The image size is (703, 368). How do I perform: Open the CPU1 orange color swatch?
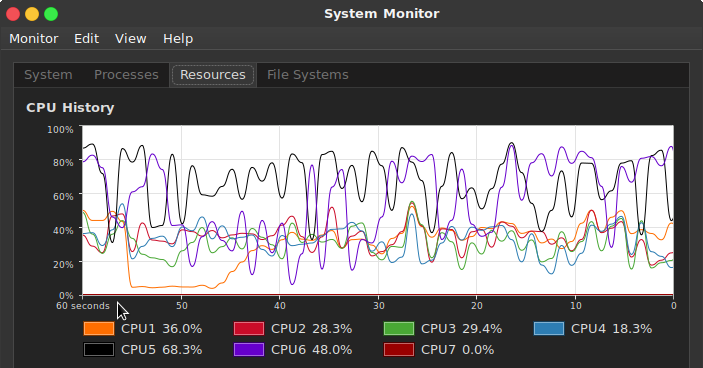point(99,329)
